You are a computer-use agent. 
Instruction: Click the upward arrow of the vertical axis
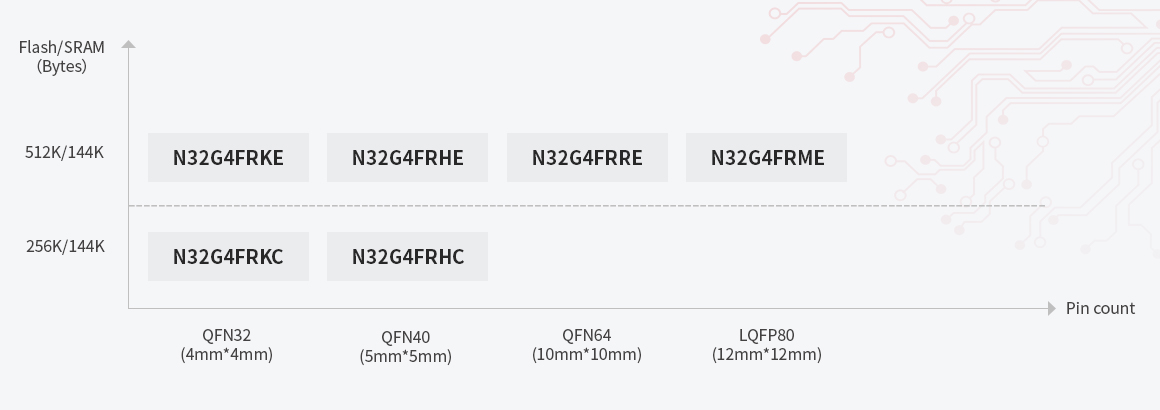[x=128, y=44]
